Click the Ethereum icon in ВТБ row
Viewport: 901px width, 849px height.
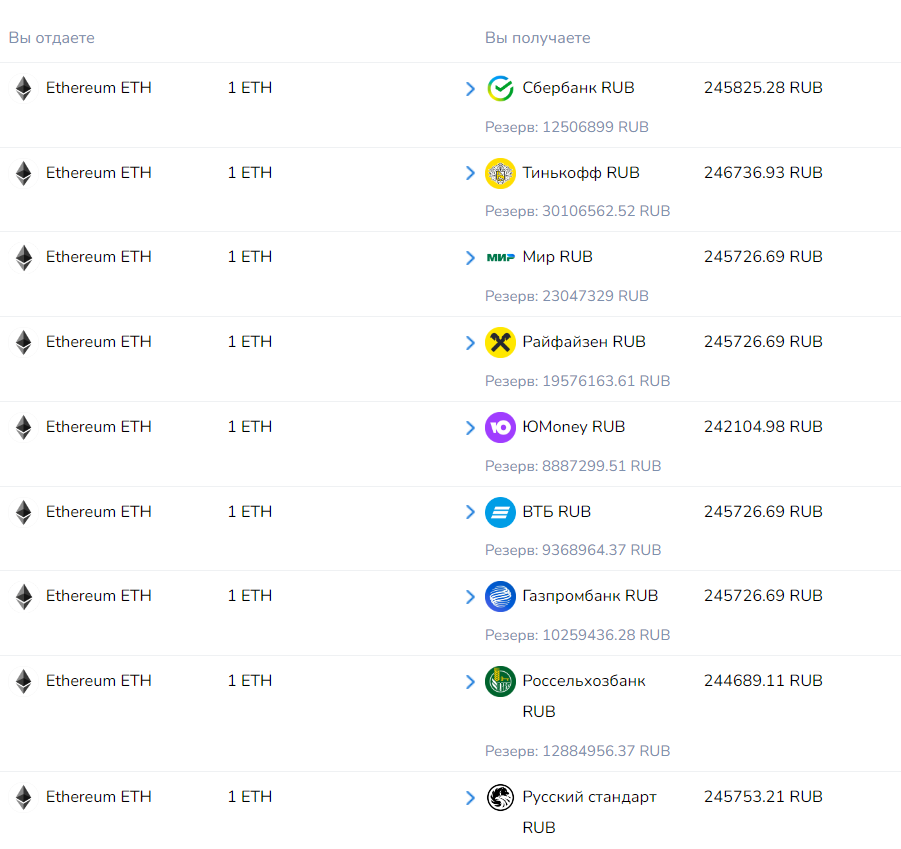(24, 512)
